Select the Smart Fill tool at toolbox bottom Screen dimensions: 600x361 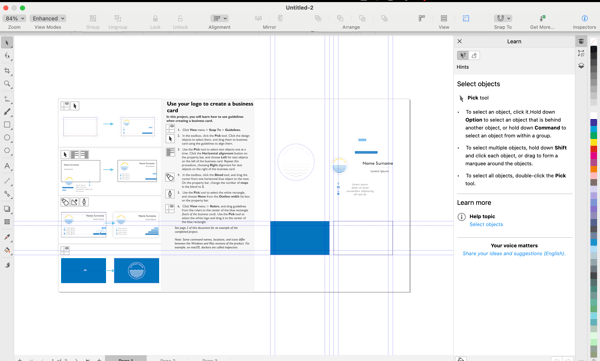click(x=7, y=265)
